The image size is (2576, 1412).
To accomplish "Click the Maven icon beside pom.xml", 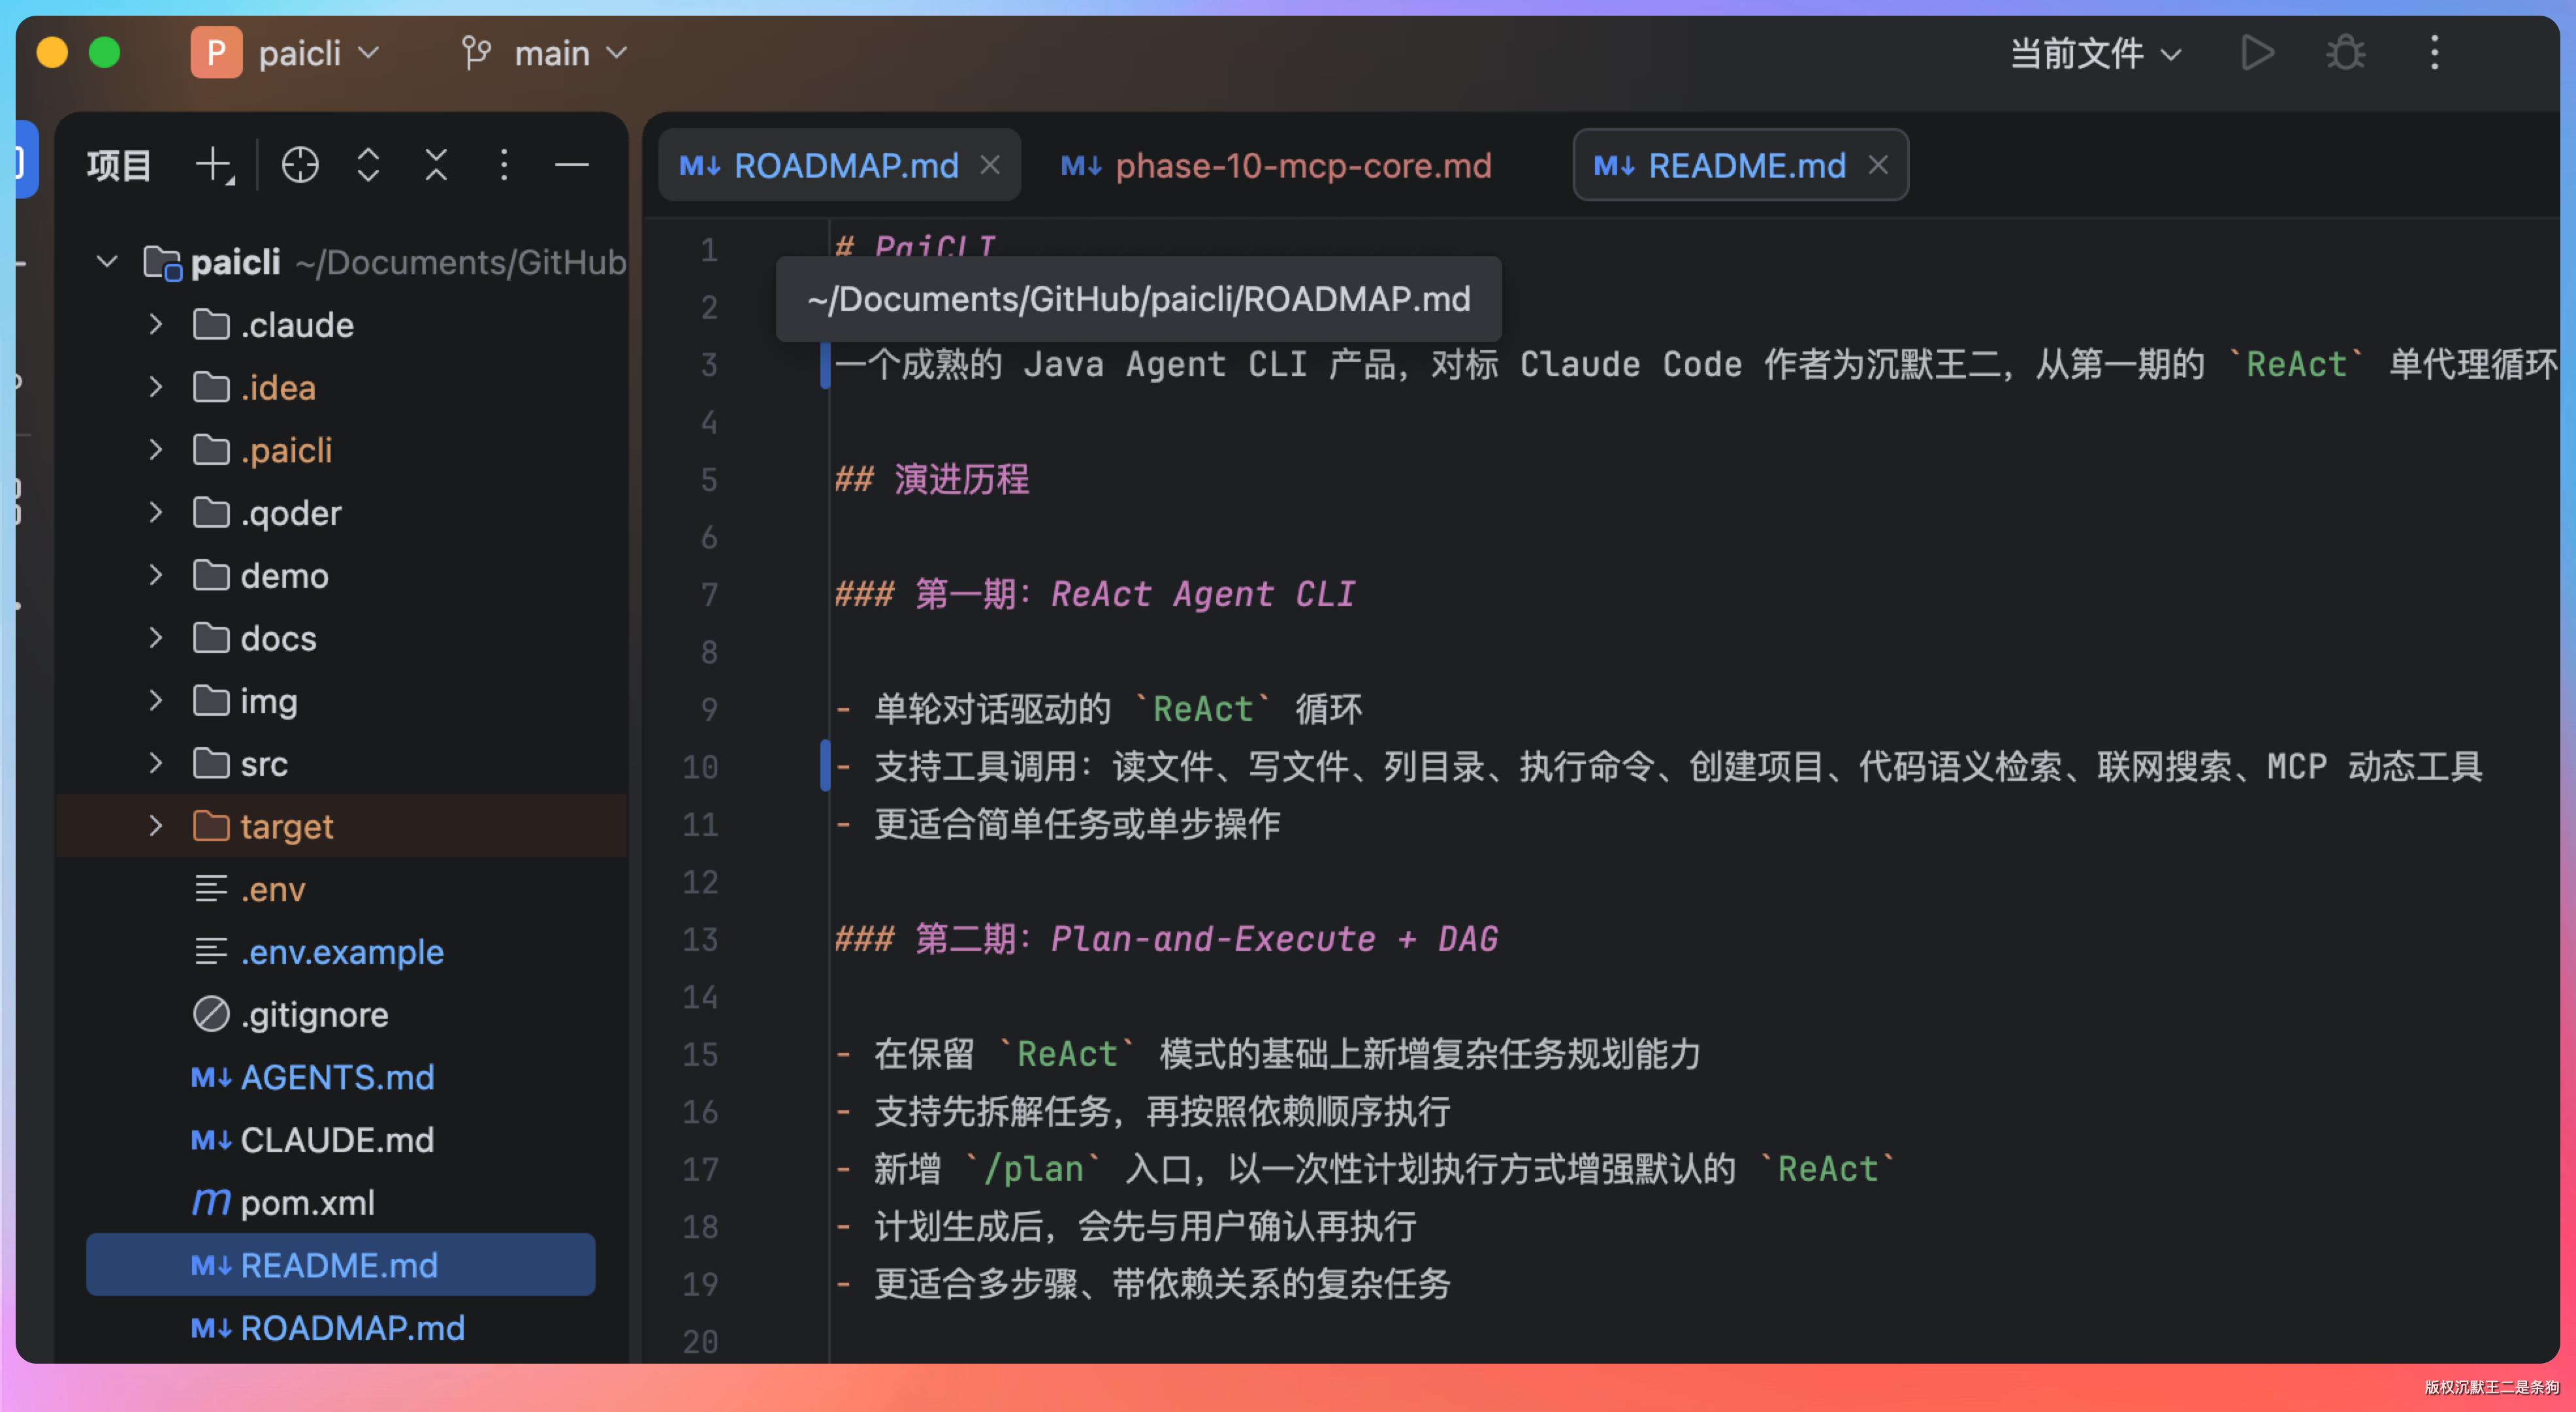I will click(211, 1202).
